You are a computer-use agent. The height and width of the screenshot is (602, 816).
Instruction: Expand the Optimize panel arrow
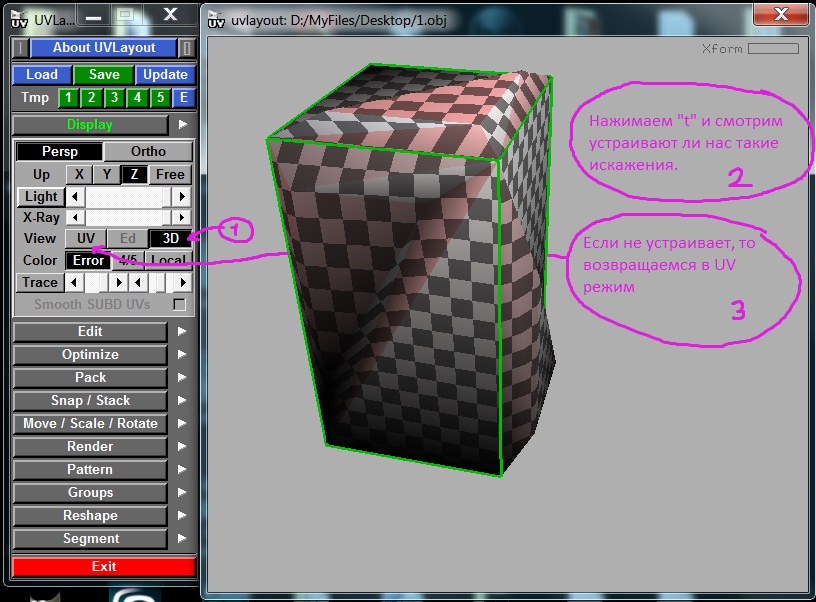(x=182, y=355)
